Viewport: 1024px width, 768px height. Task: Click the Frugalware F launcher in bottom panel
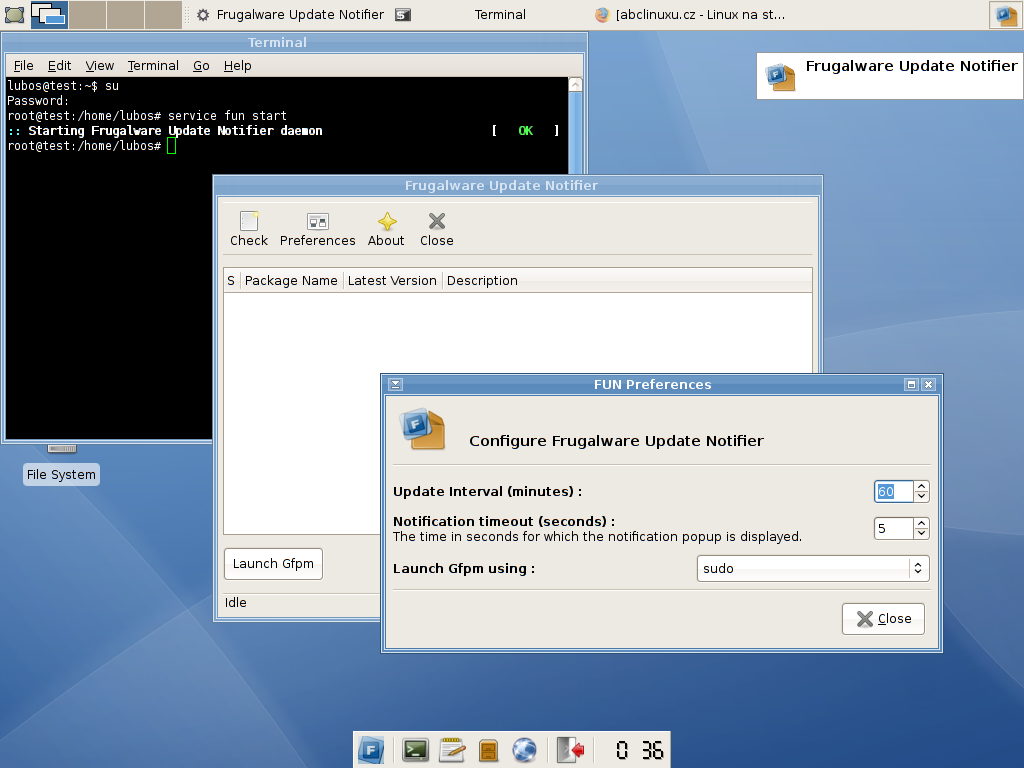372,750
